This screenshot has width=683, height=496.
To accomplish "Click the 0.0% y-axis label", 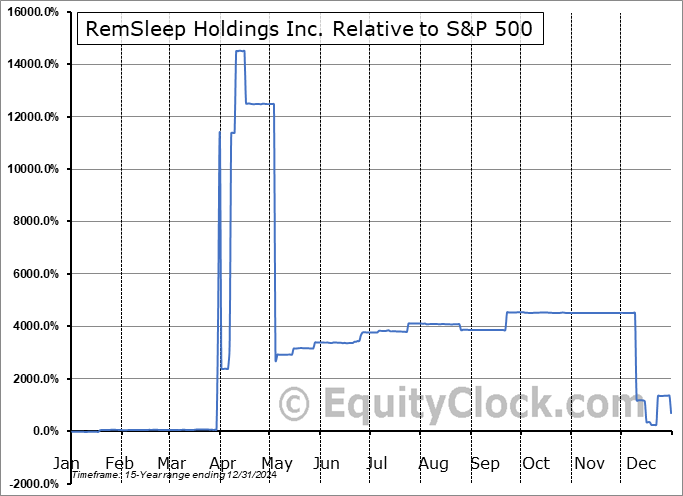I will [x=48, y=432].
